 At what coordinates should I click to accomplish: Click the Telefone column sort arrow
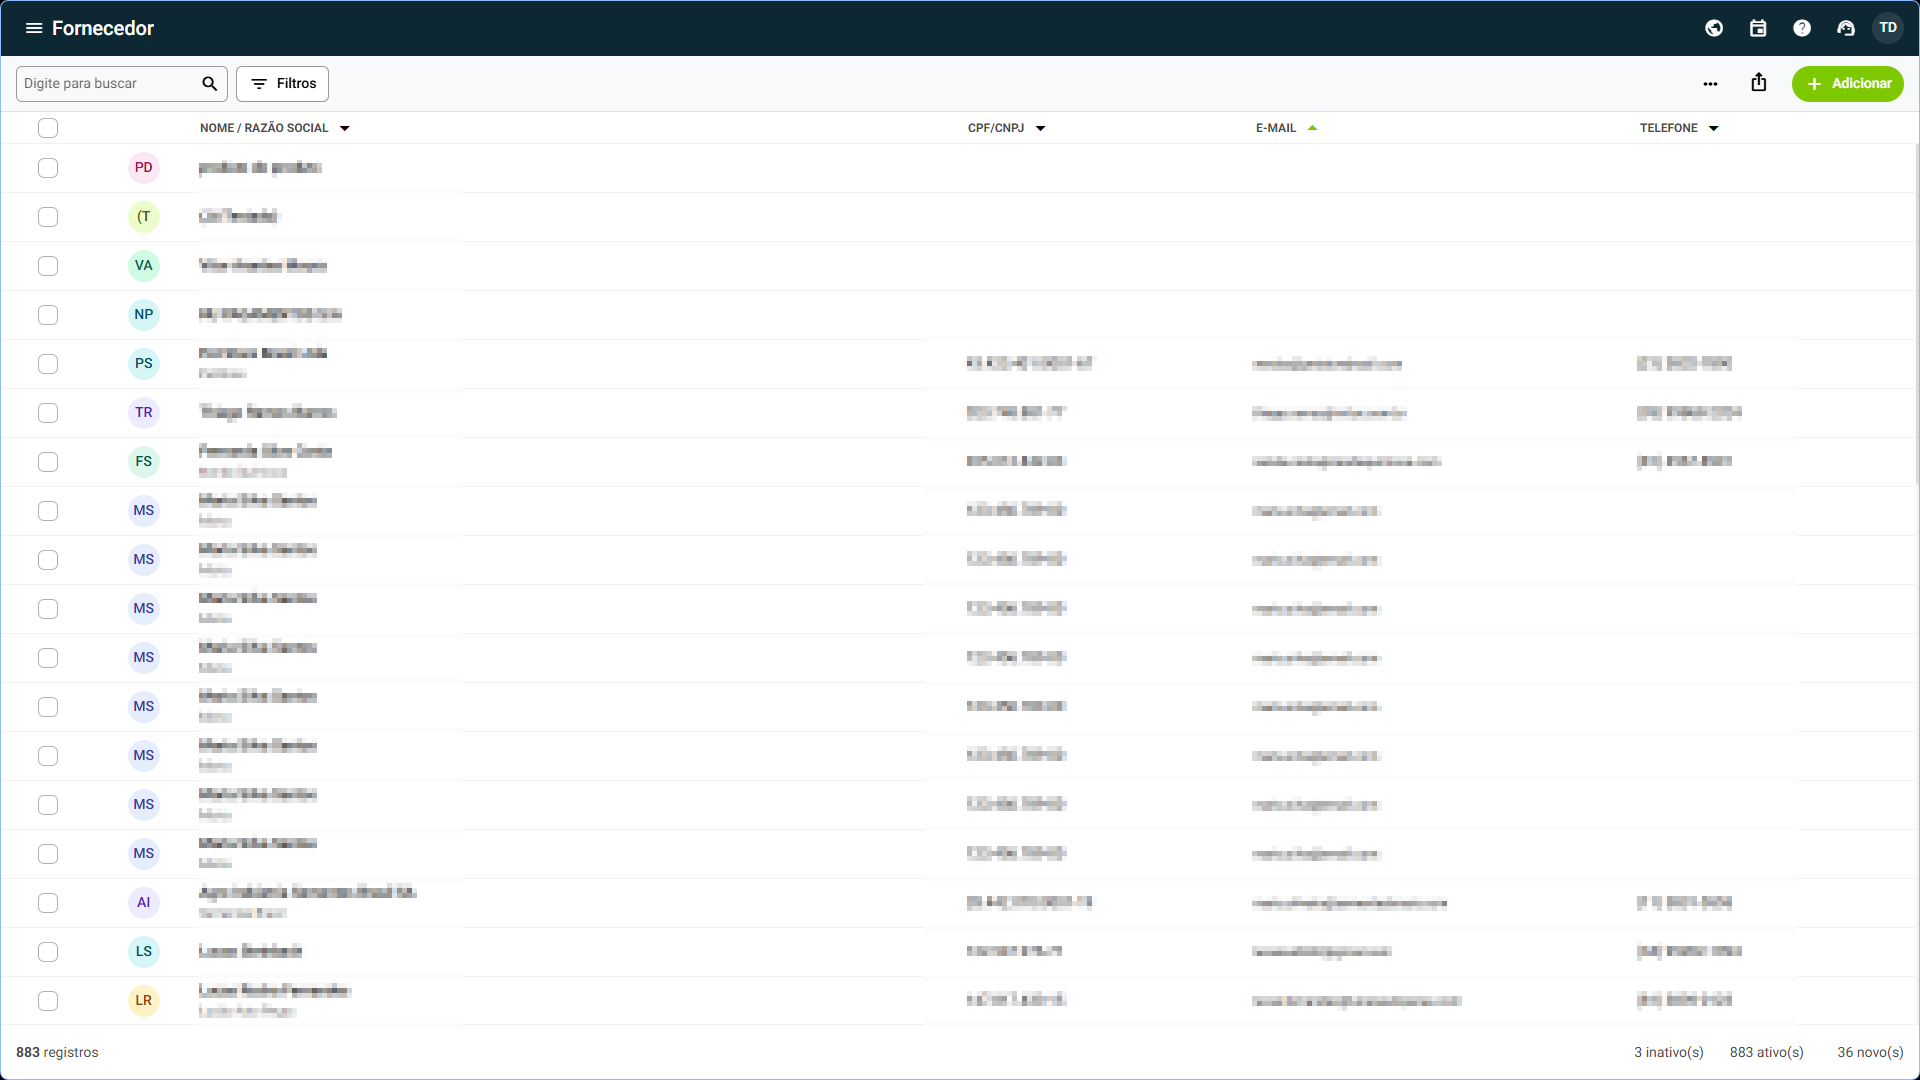pos(1714,128)
